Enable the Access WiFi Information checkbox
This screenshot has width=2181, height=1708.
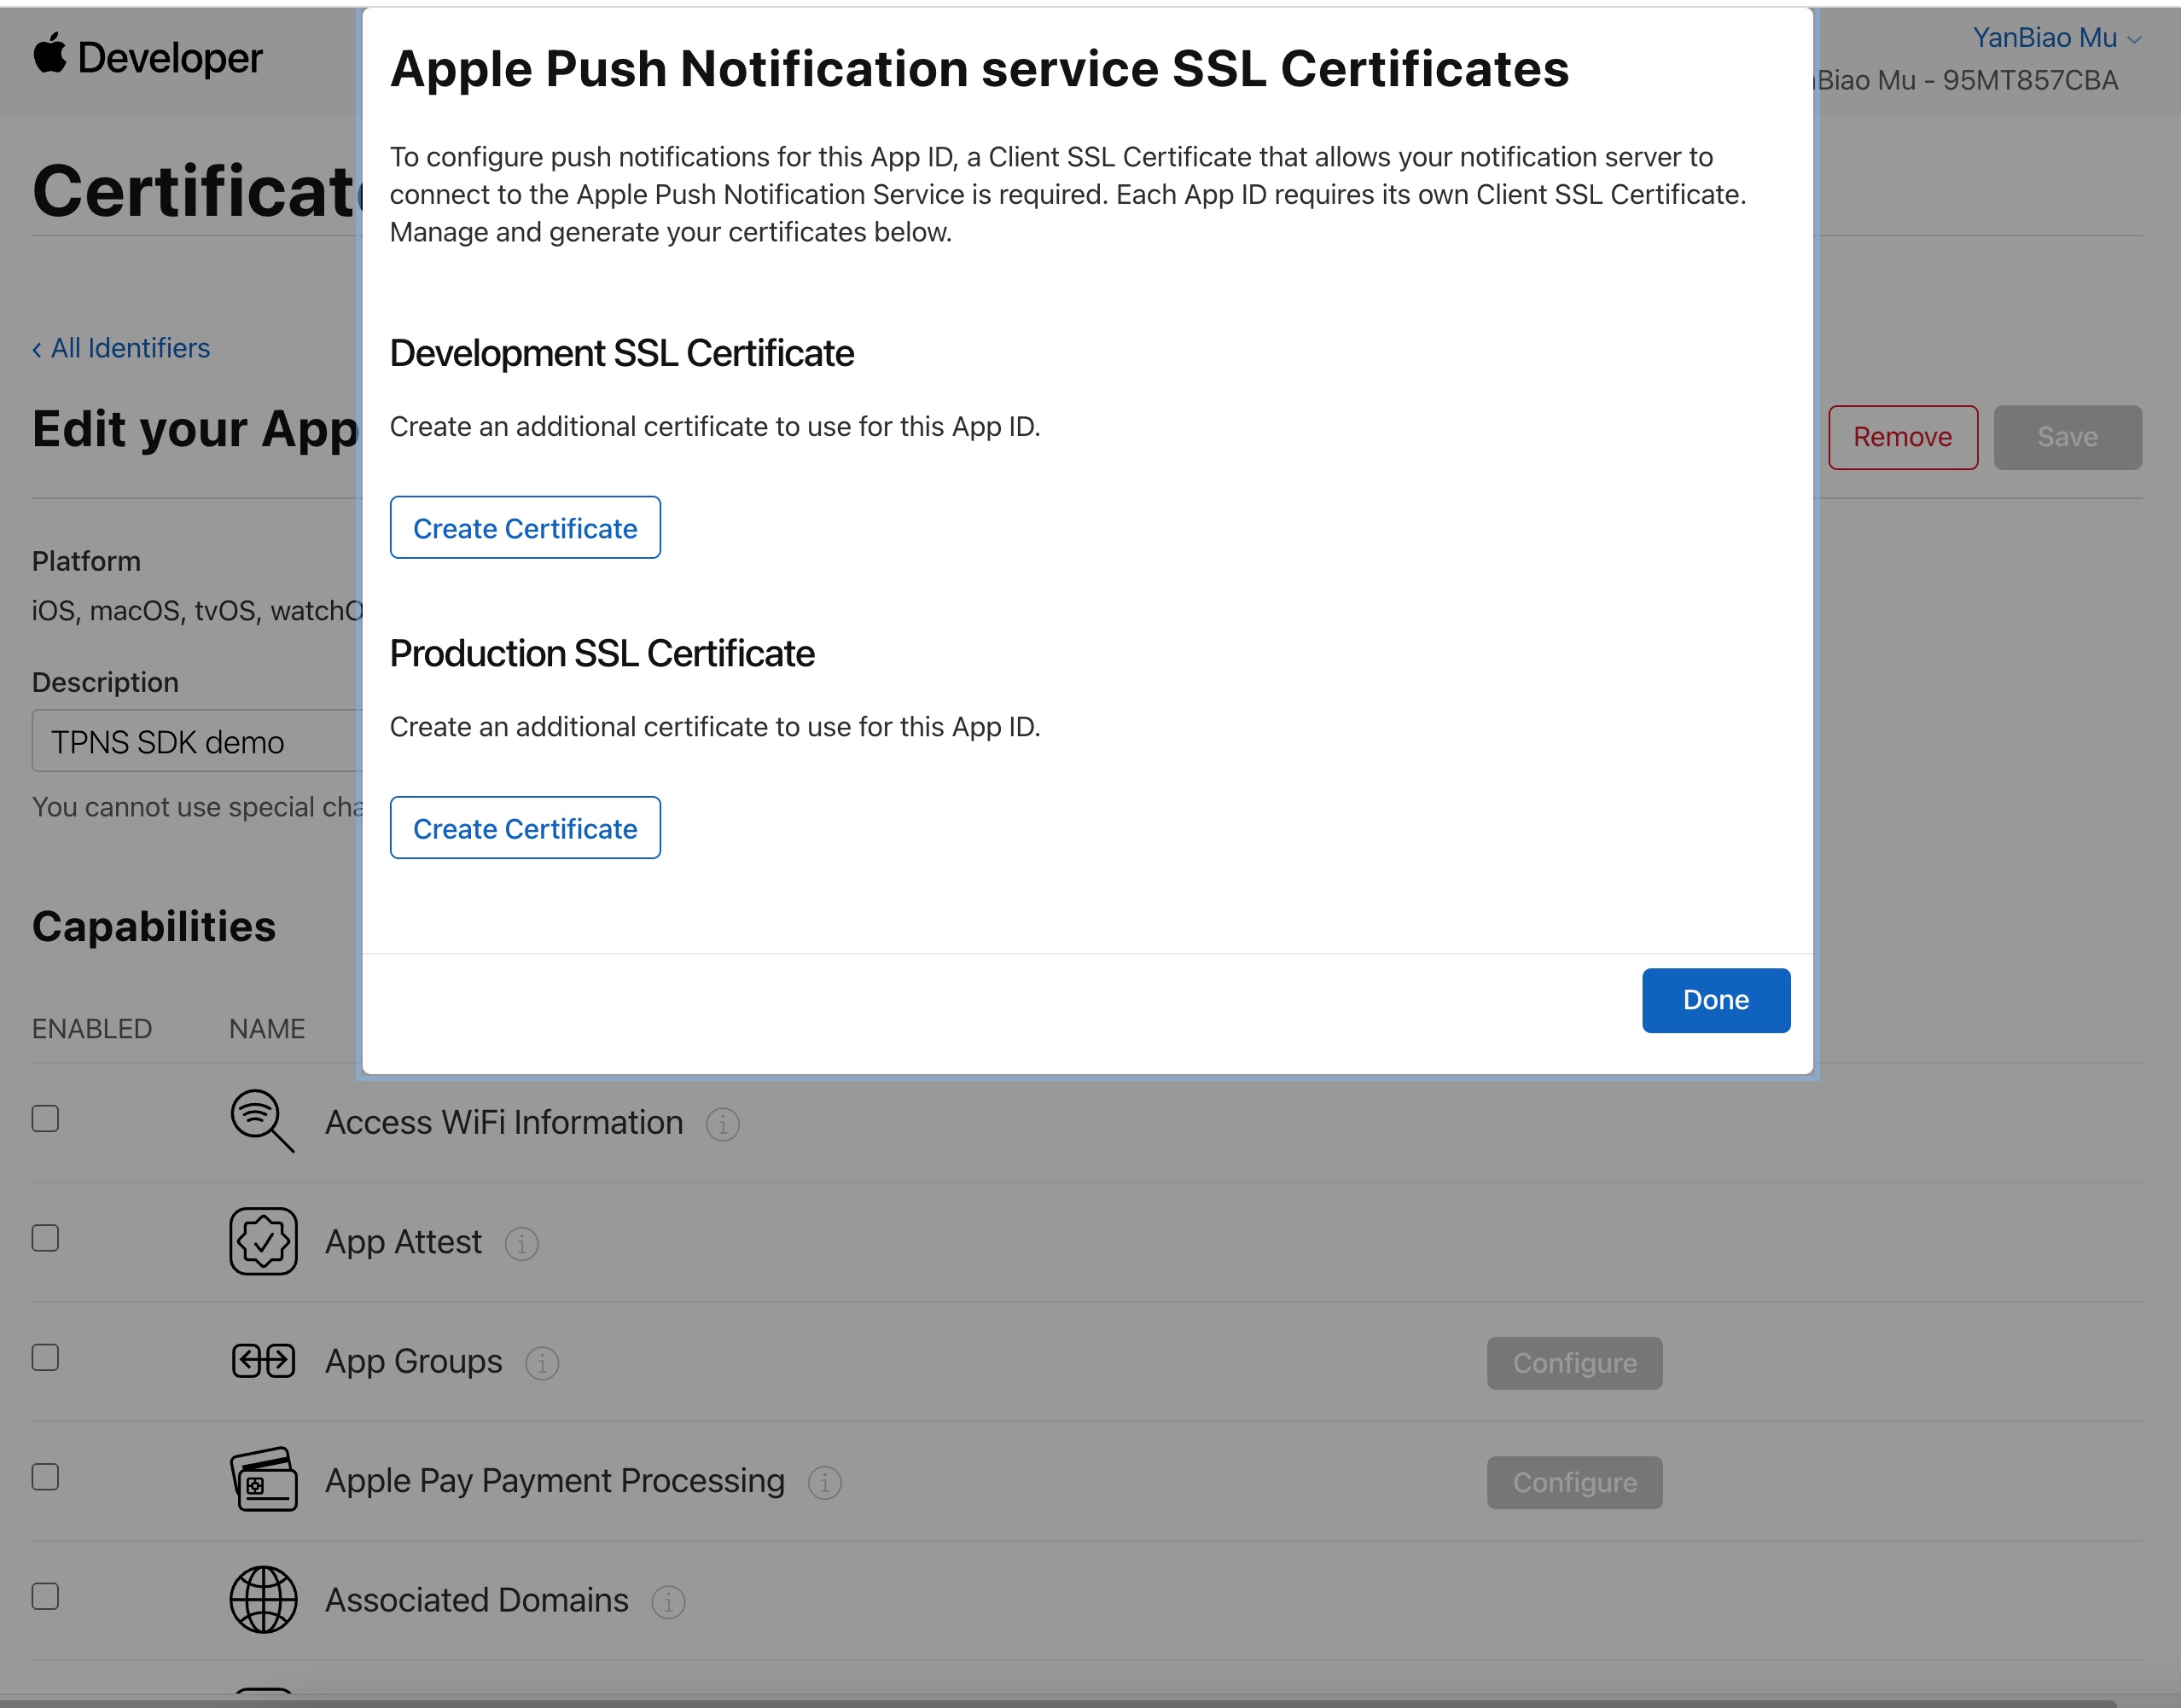point(45,1118)
